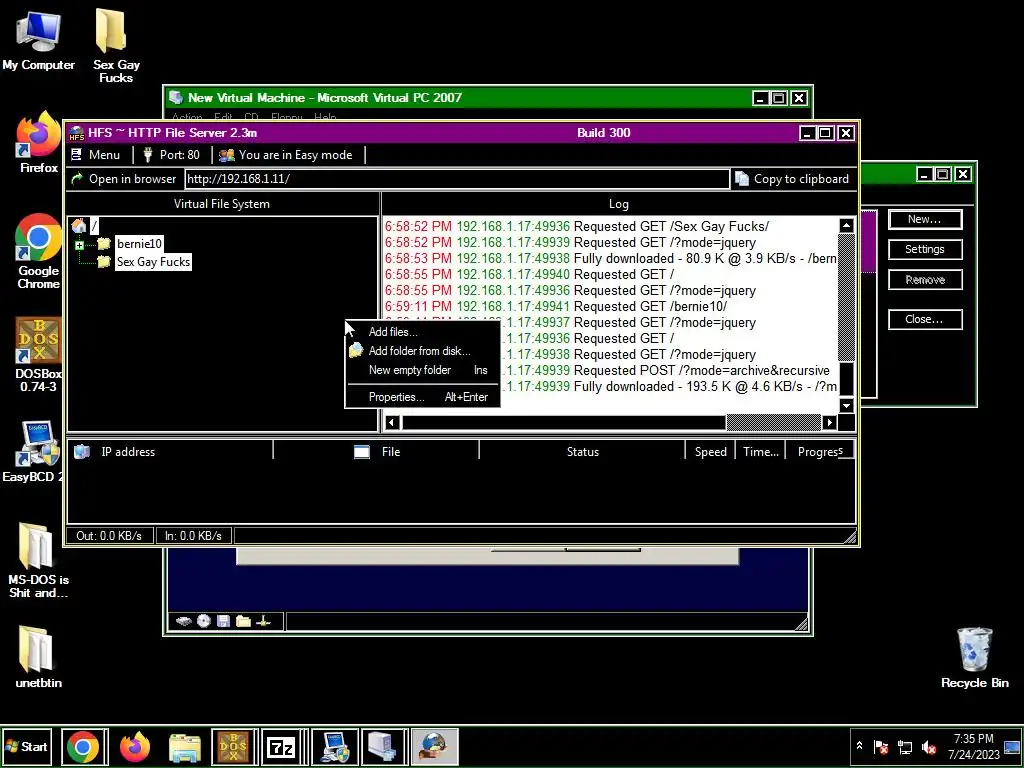Click New... in Virtual PC Console

coord(925,219)
